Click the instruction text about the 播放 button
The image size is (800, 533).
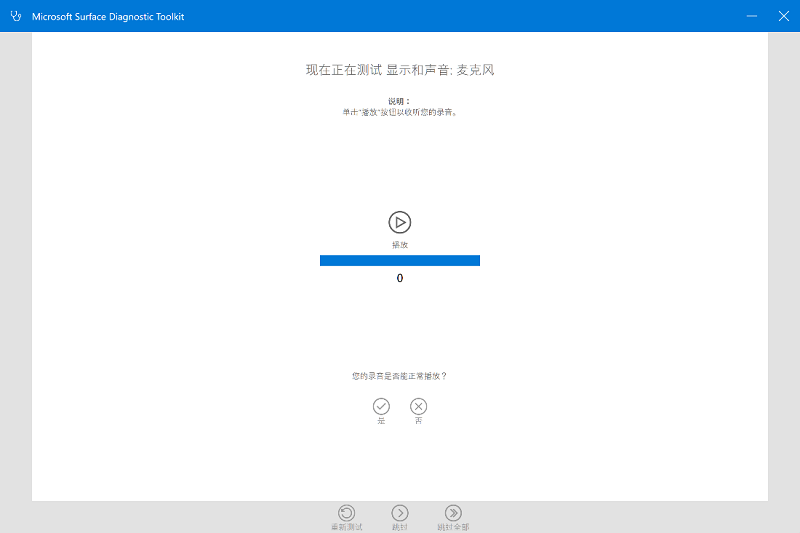point(399,112)
